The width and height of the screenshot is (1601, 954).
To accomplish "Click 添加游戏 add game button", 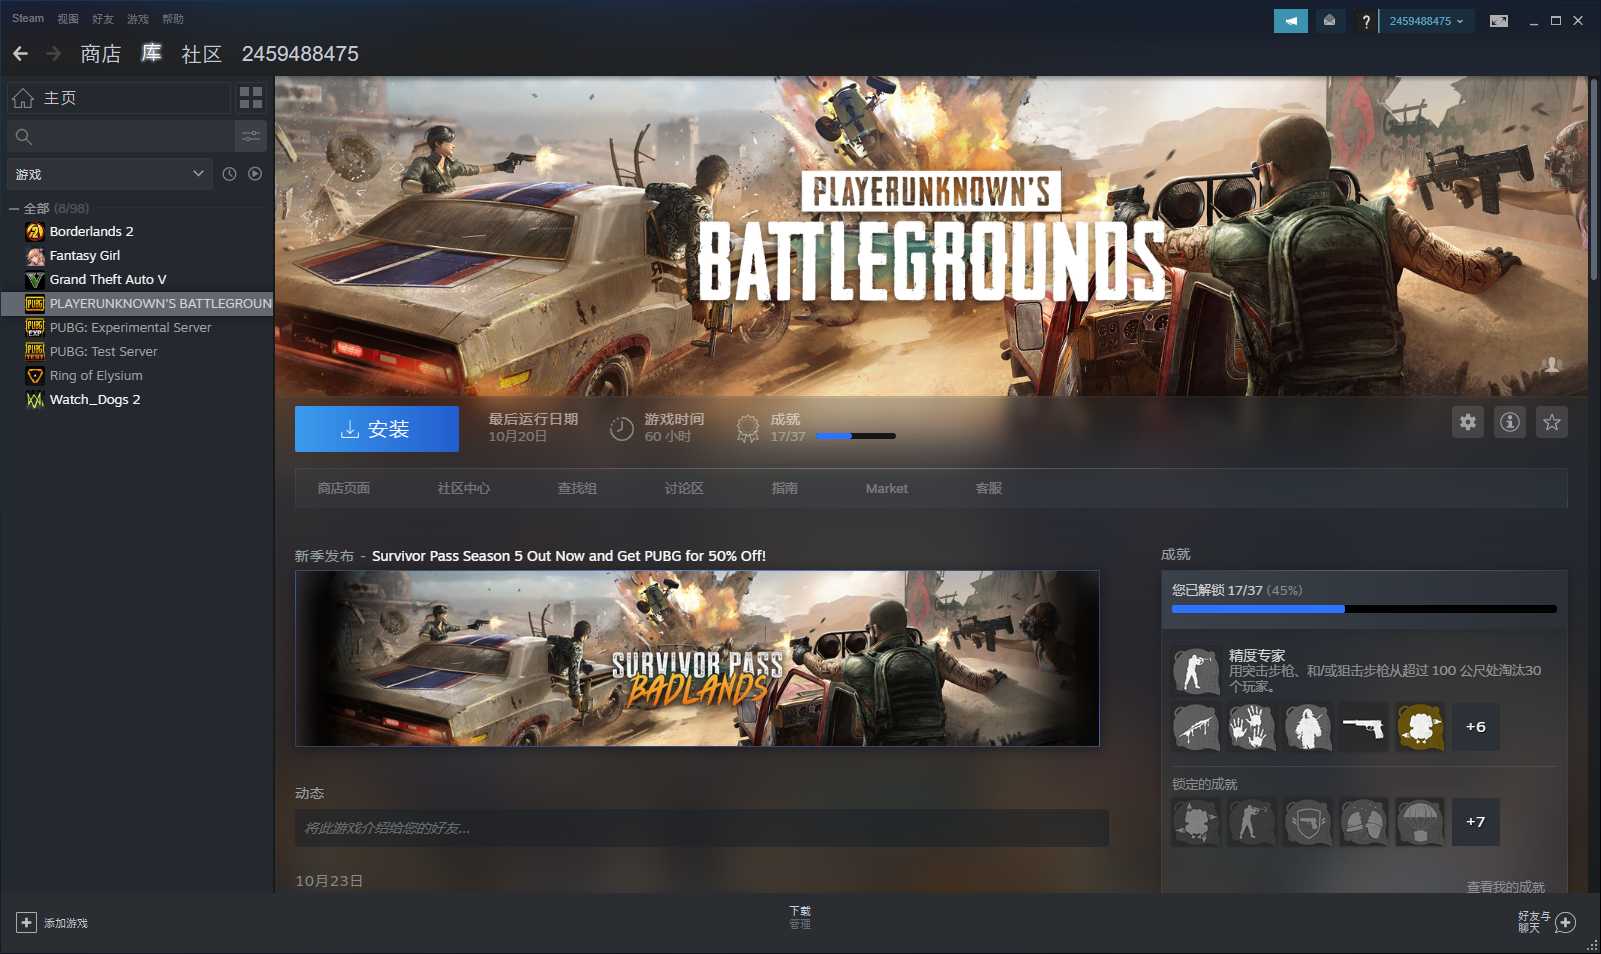I will point(52,923).
